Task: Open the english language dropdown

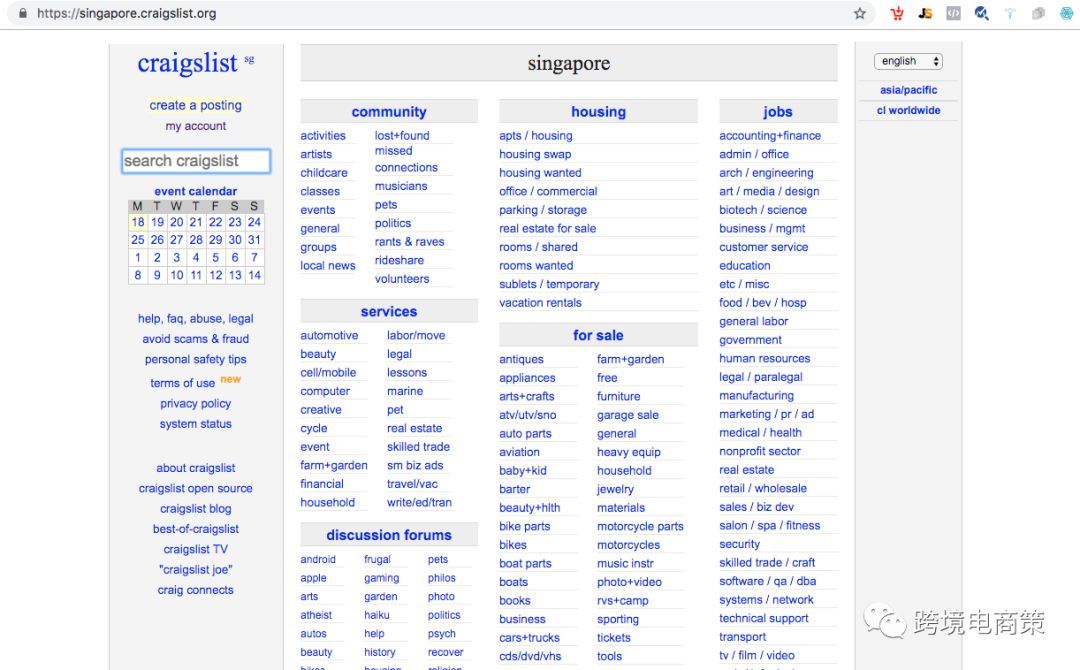Action: coord(908,61)
